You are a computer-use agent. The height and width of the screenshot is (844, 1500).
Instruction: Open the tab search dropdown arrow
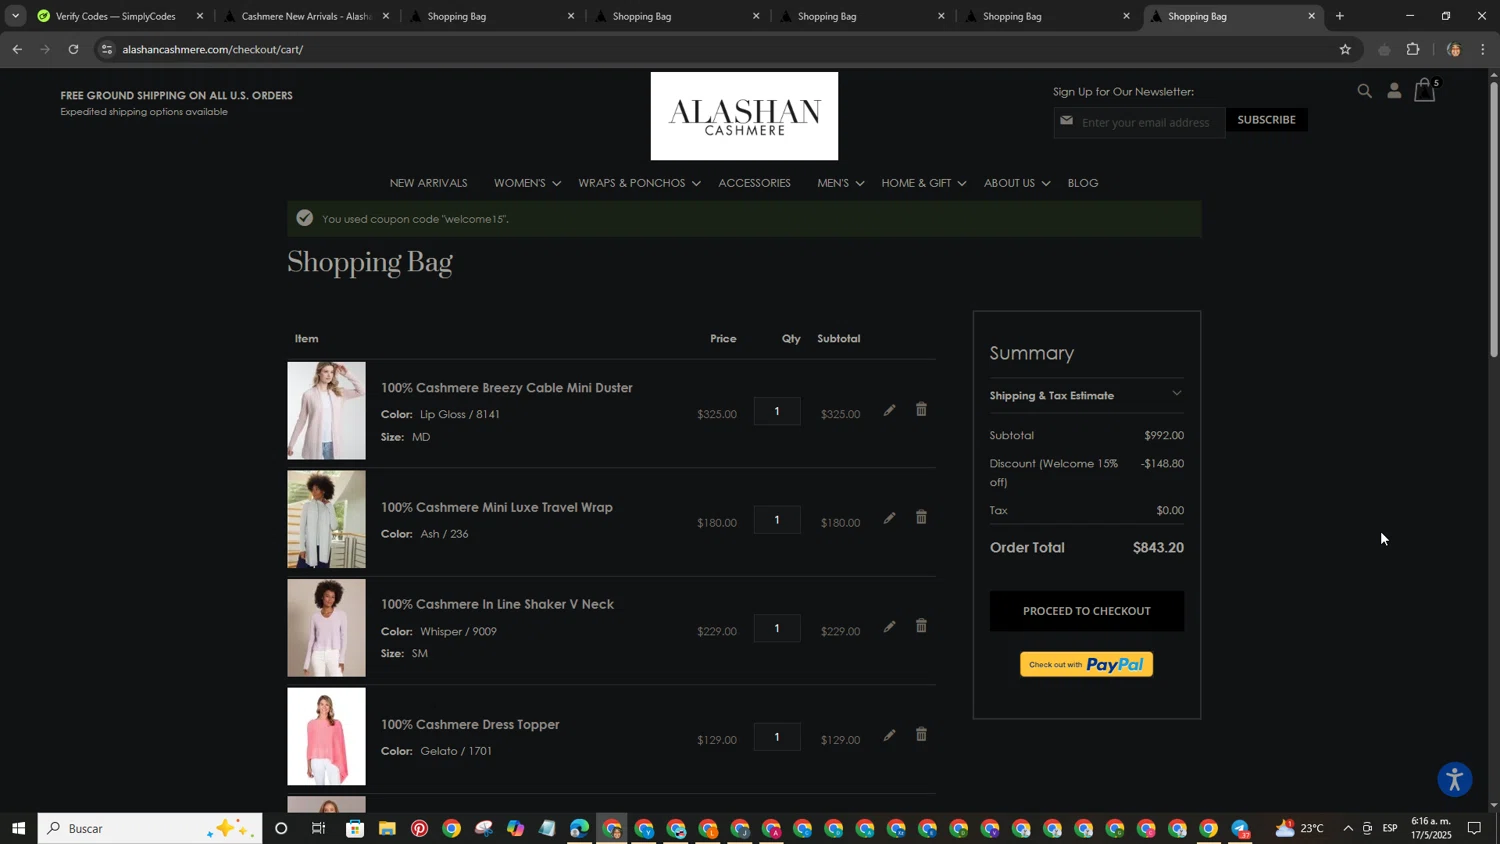pos(15,16)
